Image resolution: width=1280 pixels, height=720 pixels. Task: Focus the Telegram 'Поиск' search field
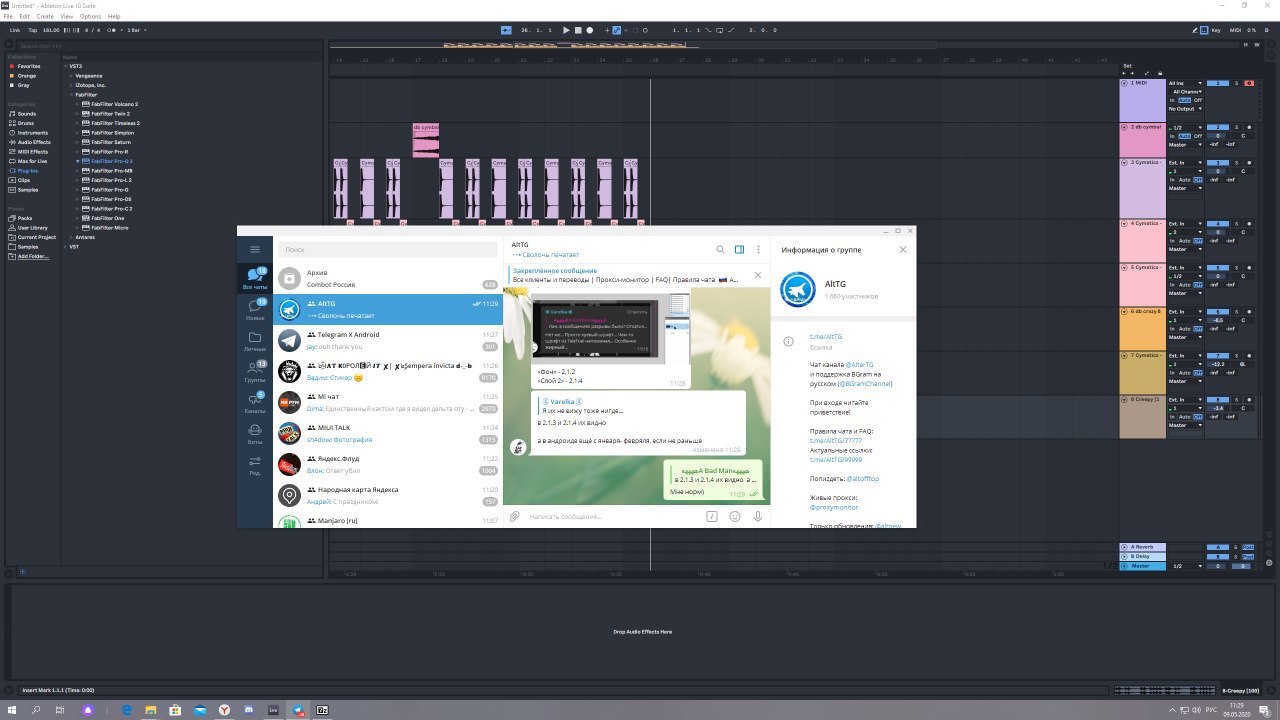(388, 249)
